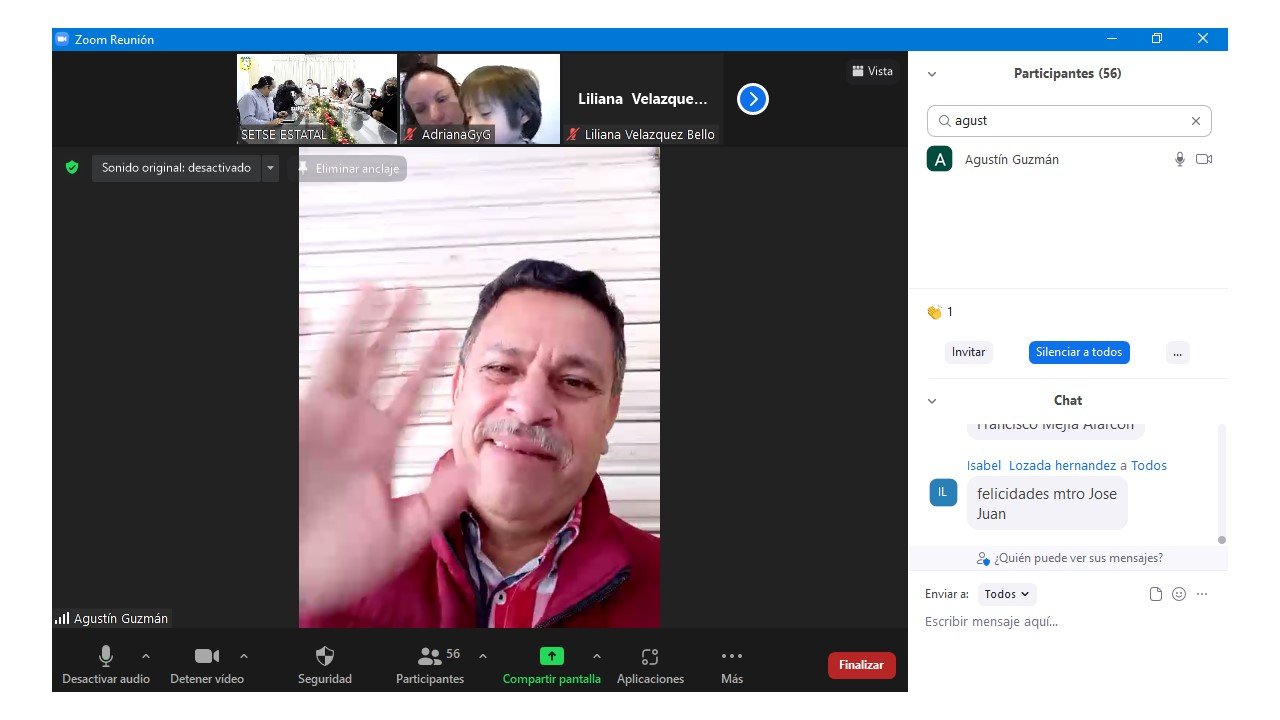Screen dimensions: 1280x720
Task: Toggle Detener vídeo camera
Action: click(x=207, y=657)
